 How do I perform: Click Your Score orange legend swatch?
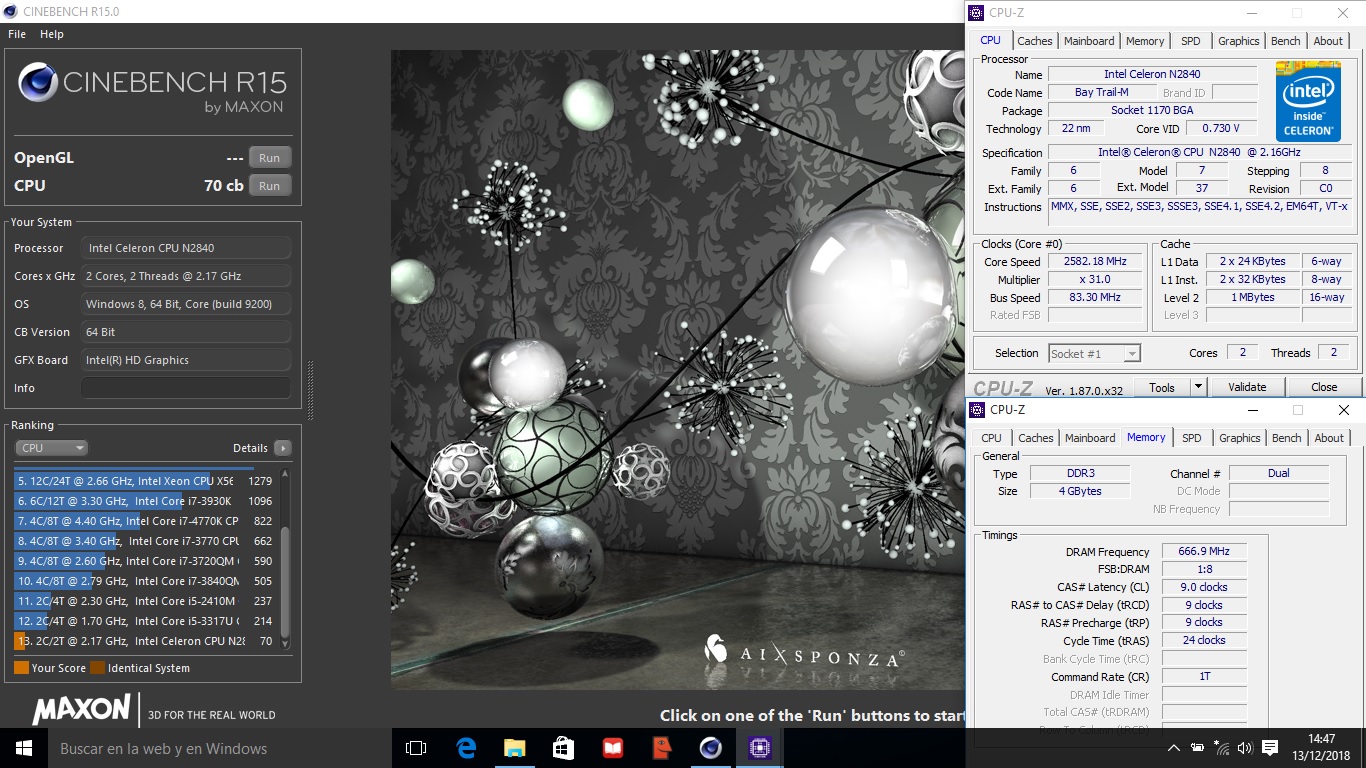pyautogui.click(x=21, y=668)
